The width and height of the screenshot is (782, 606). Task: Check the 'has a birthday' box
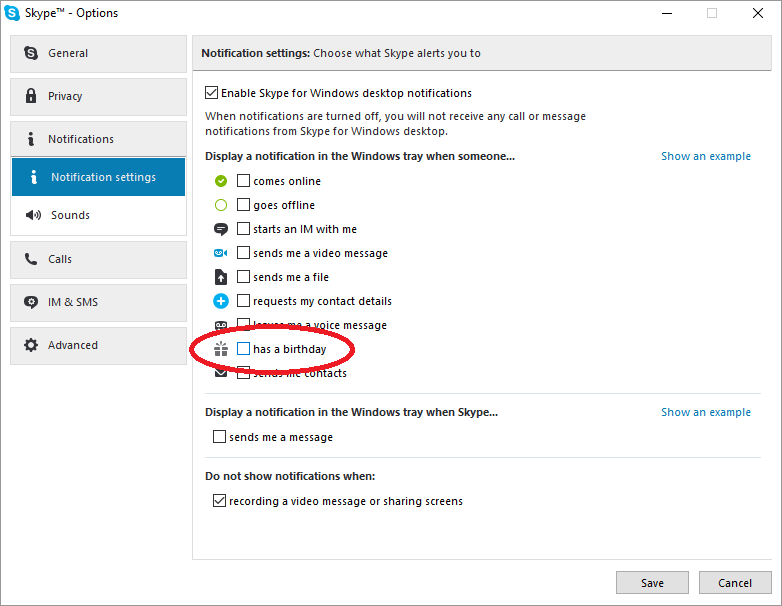click(243, 349)
